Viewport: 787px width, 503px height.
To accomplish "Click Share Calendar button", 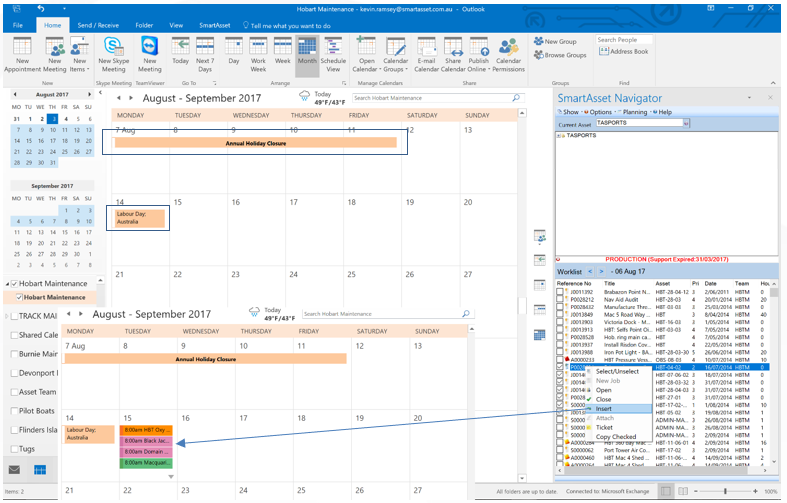I will click(x=453, y=55).
